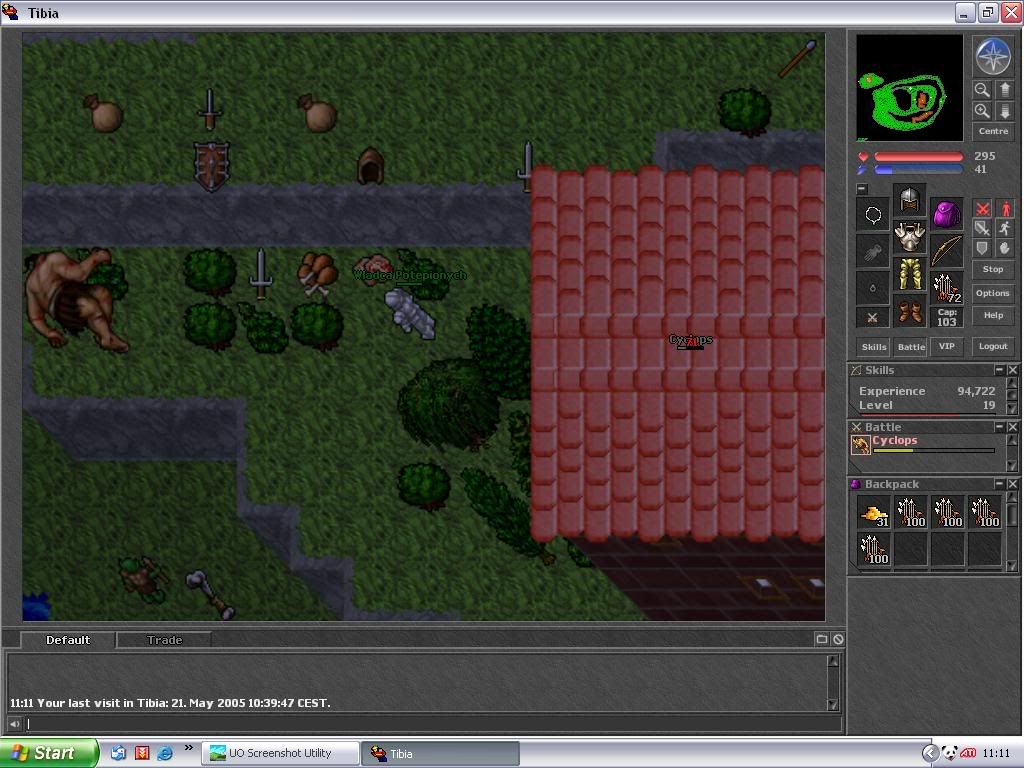
Task: Click the empty ring slot
Action: point(872,288)
